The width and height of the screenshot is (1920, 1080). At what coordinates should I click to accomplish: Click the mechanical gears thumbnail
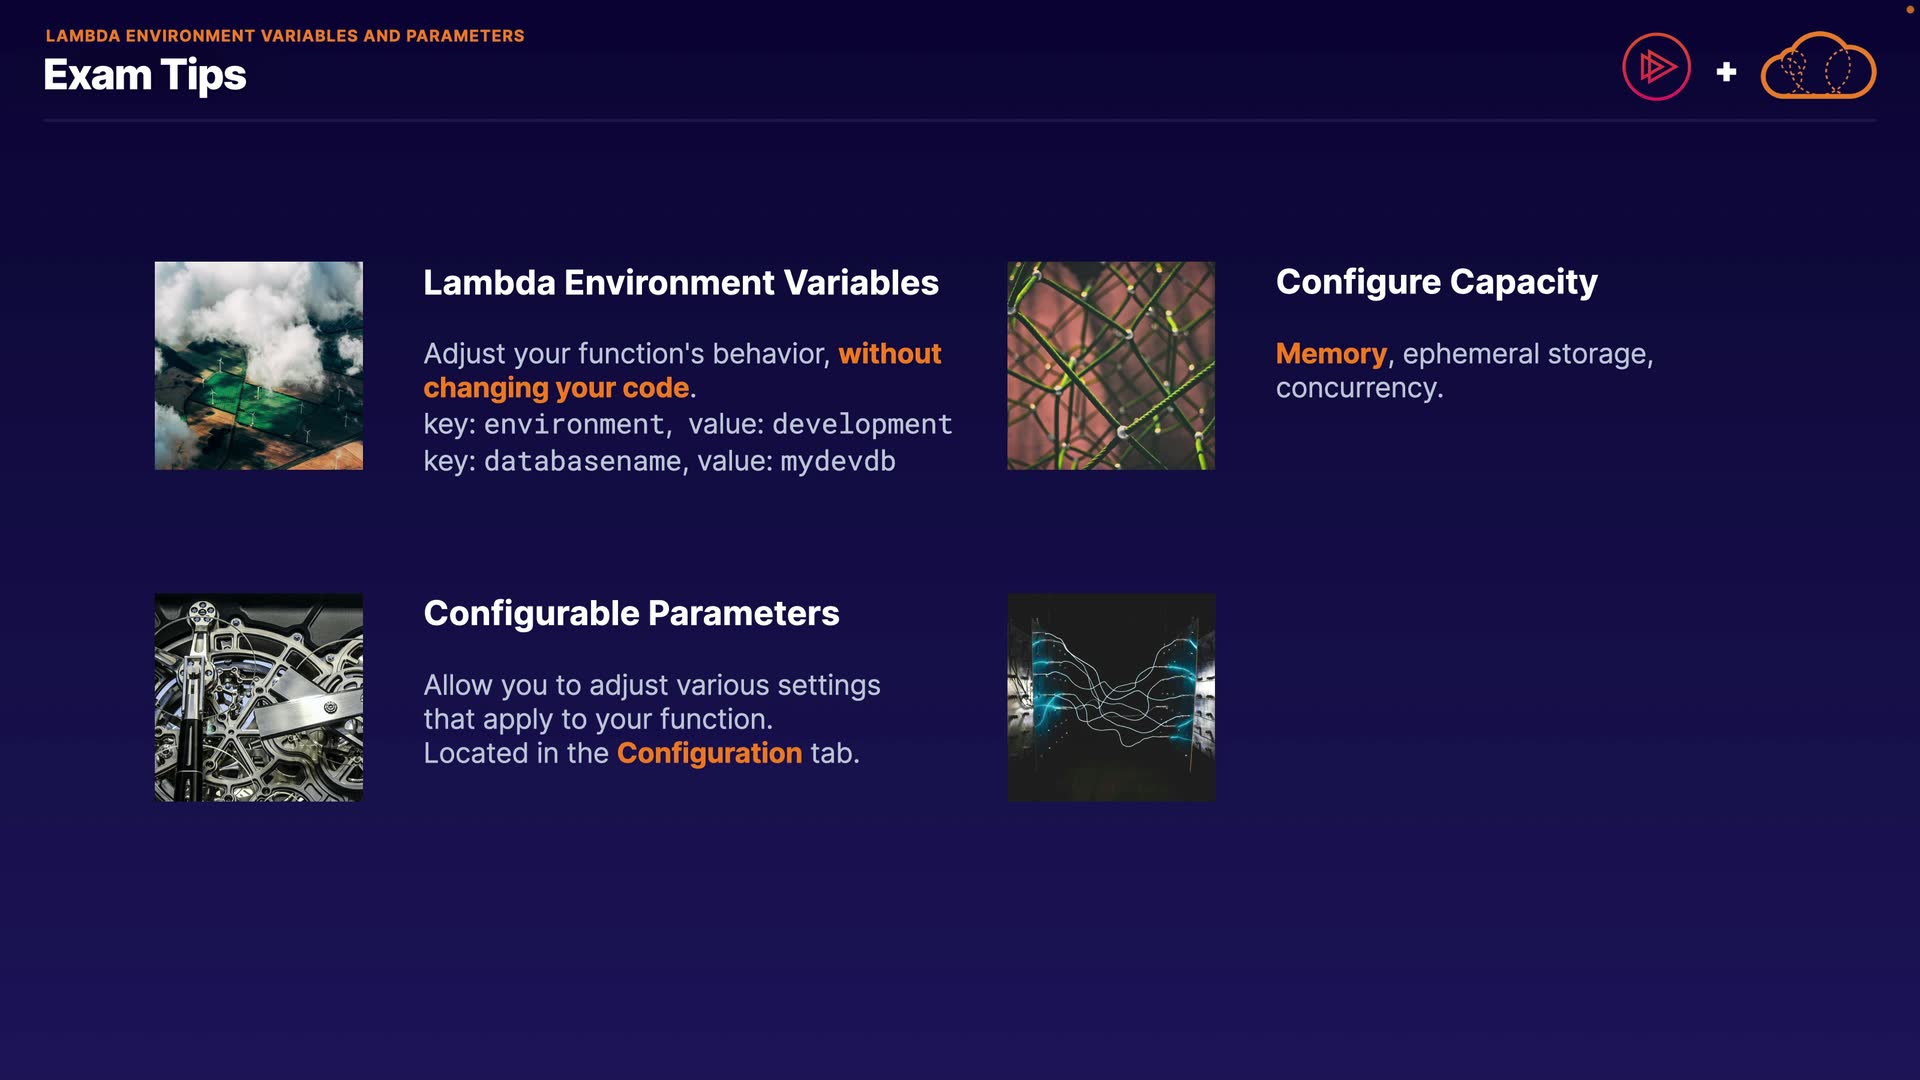(258, 697)
